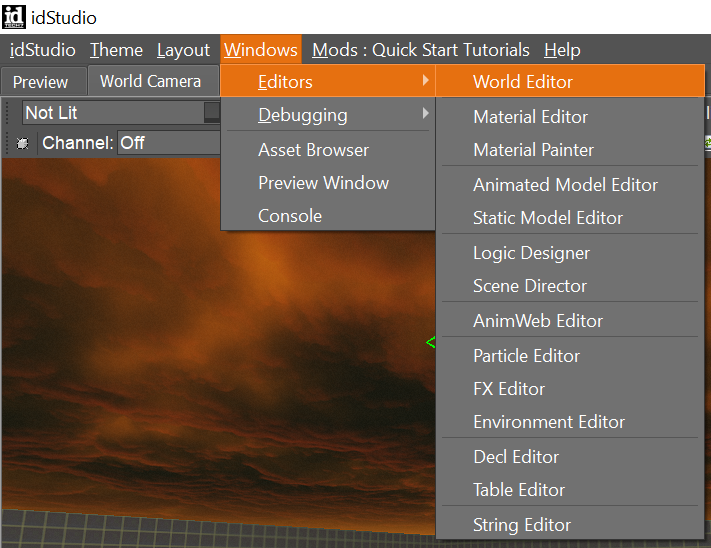Open the FX Editor

570,389
